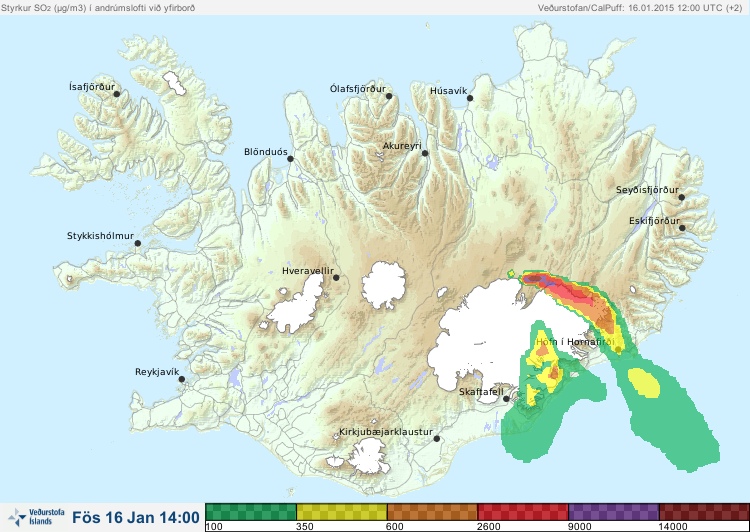Click the Reykjavík label text
Viewport: 750px width, 532px height.
[x=157, y=372]
